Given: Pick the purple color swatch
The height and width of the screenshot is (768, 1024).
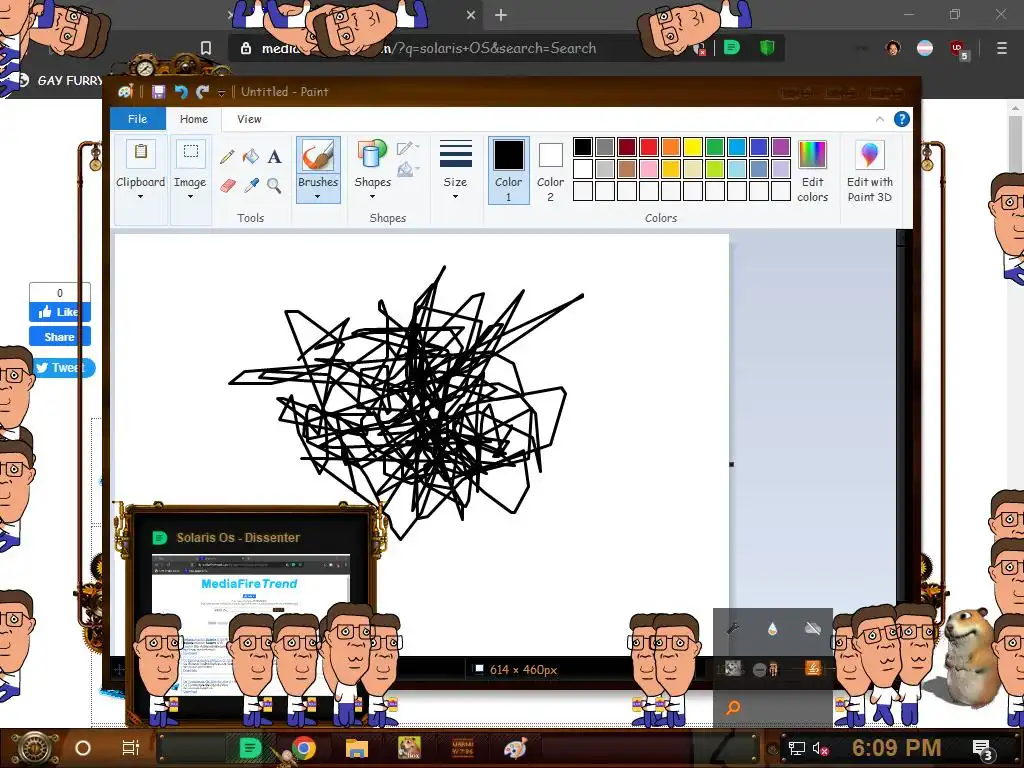Looking at the screenshot, I should pos(780,147).
